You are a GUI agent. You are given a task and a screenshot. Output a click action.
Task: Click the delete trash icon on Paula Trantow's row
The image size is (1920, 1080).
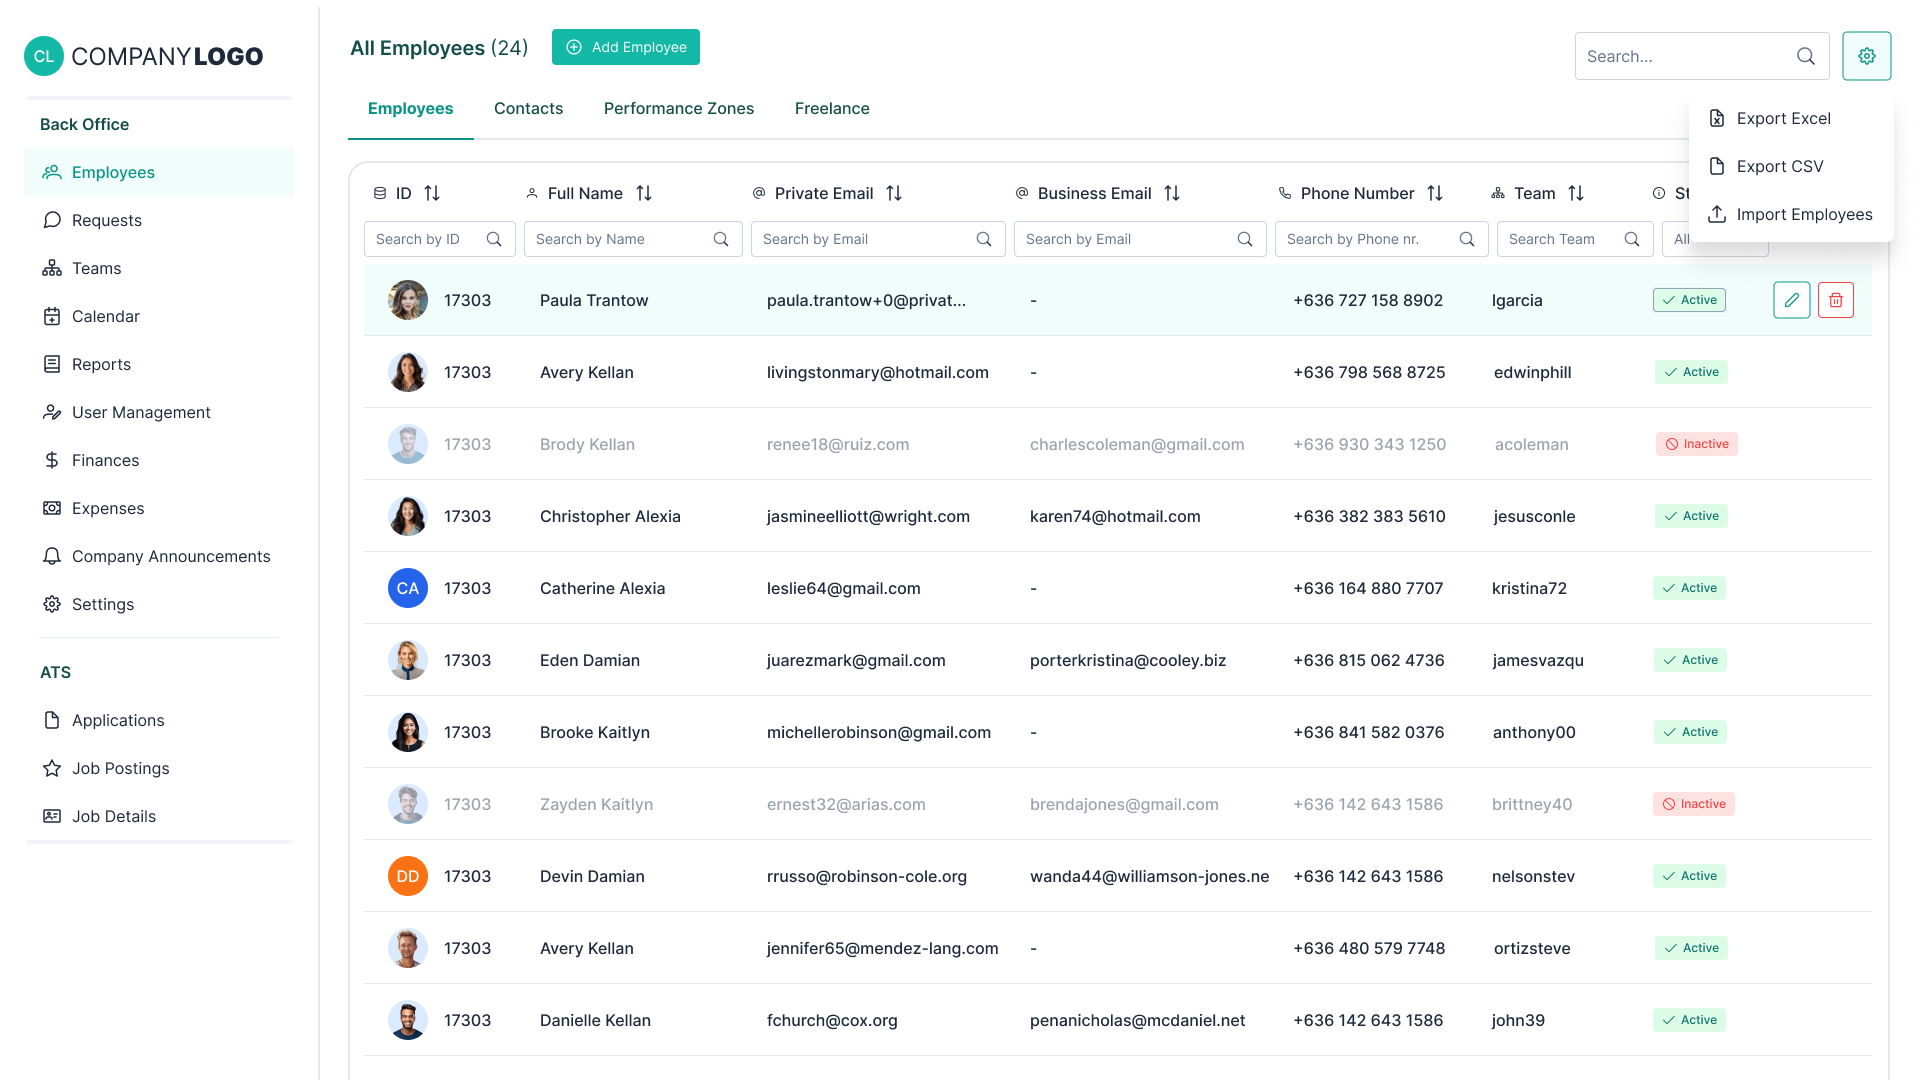coord(1836,299)
